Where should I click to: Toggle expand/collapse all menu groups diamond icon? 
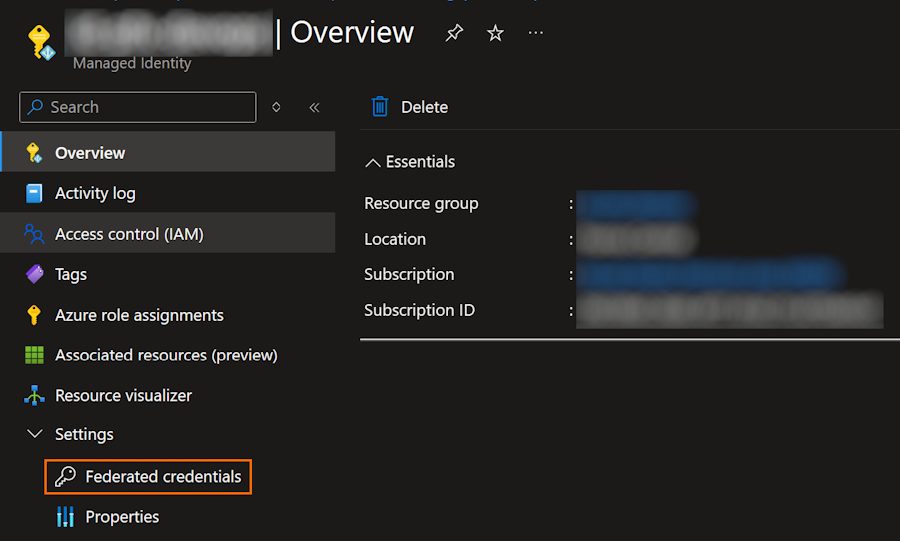tap(276, 107)
